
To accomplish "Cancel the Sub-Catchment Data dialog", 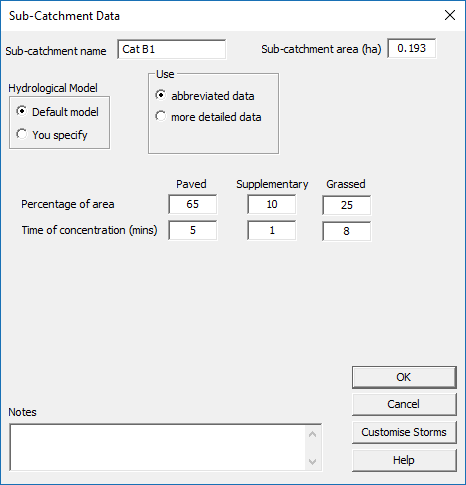I will point(404,404).
